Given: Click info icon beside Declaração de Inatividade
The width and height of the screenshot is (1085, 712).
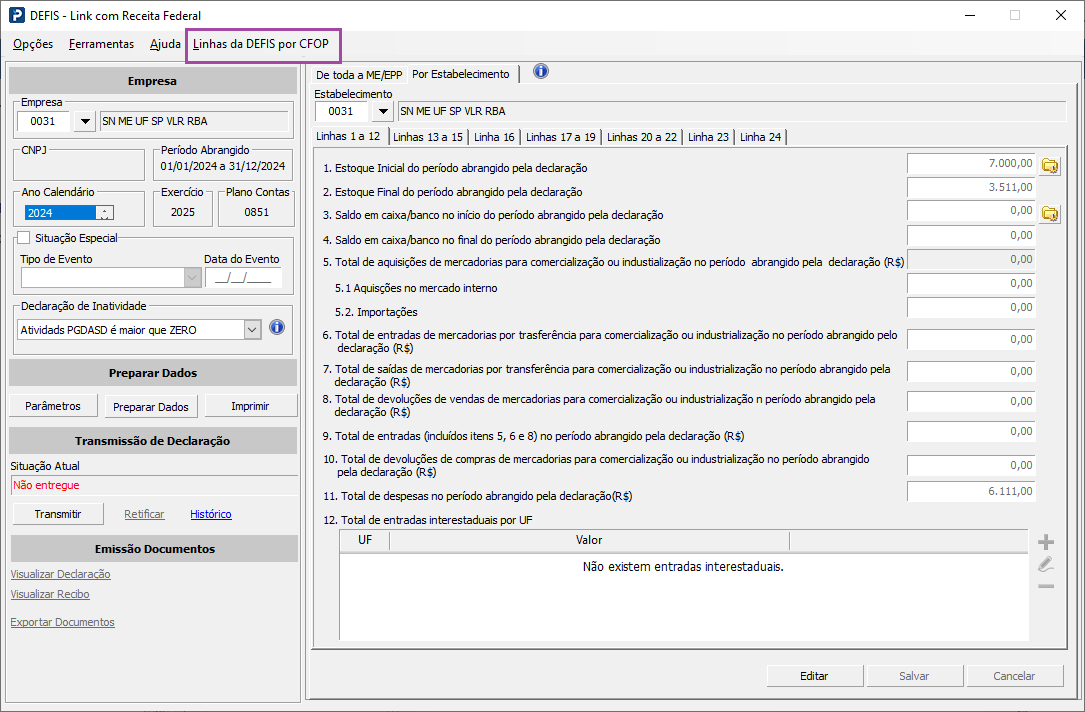Looking at the screenshot, I should coord(277,327).
